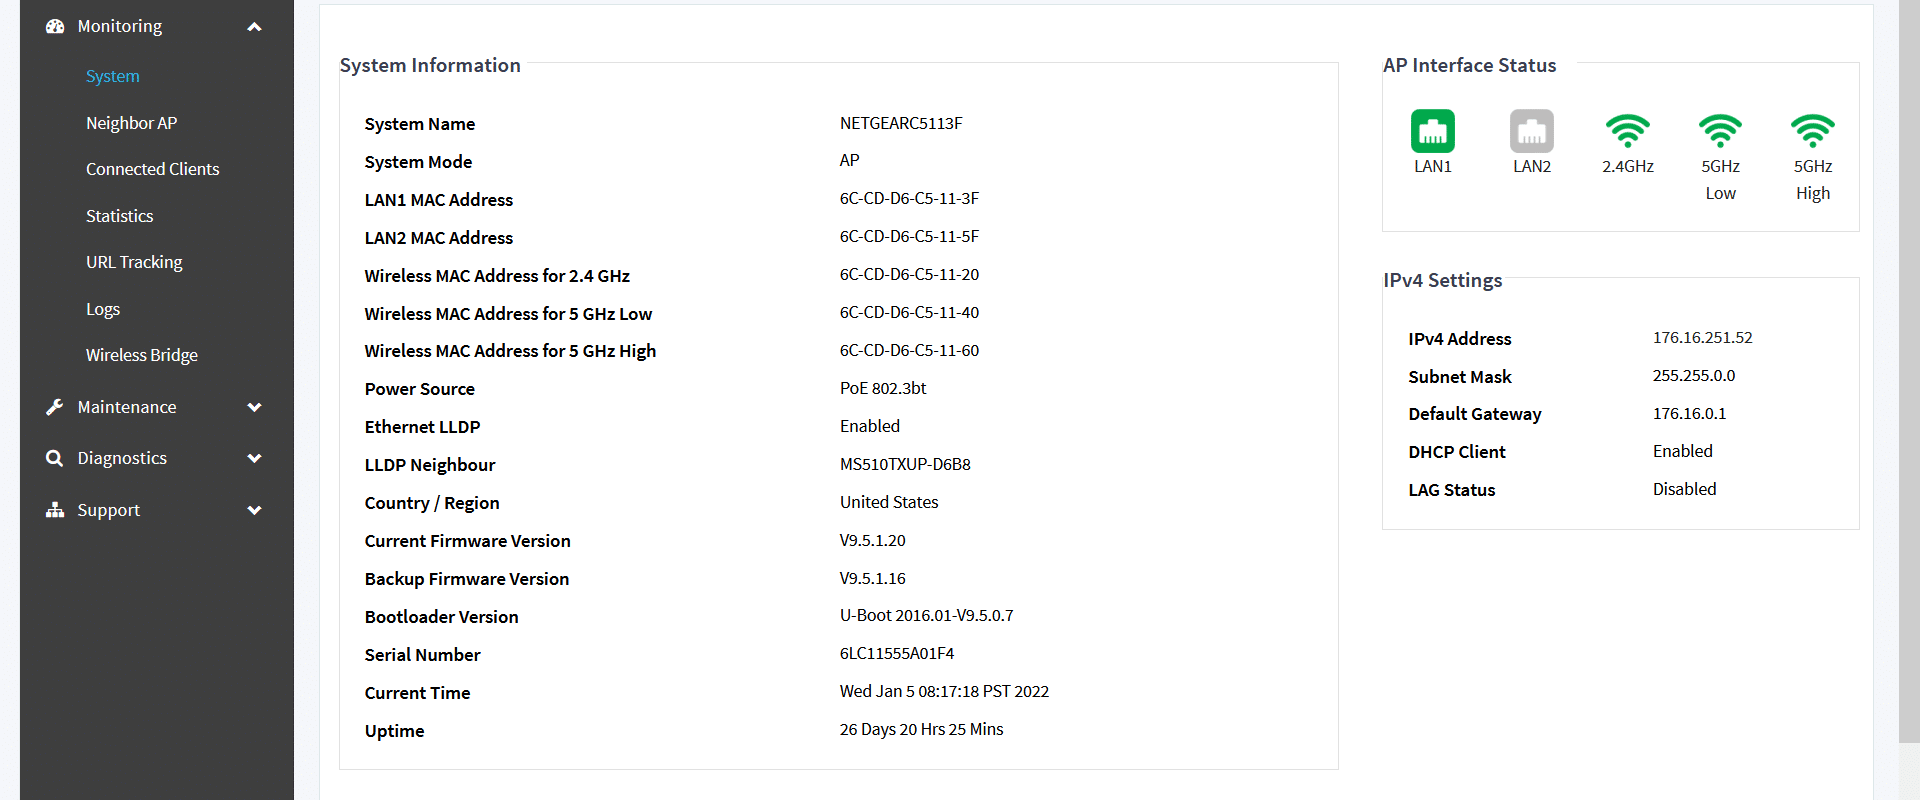
Task: Click the Support network icon
Action: (55, 510)
